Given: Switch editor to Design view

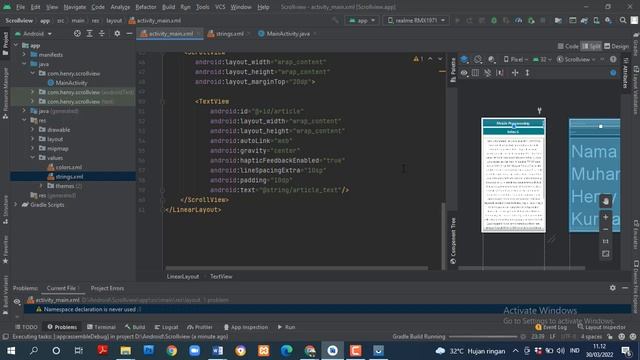Looking at the screenshot, I should [x=616, y=46].
